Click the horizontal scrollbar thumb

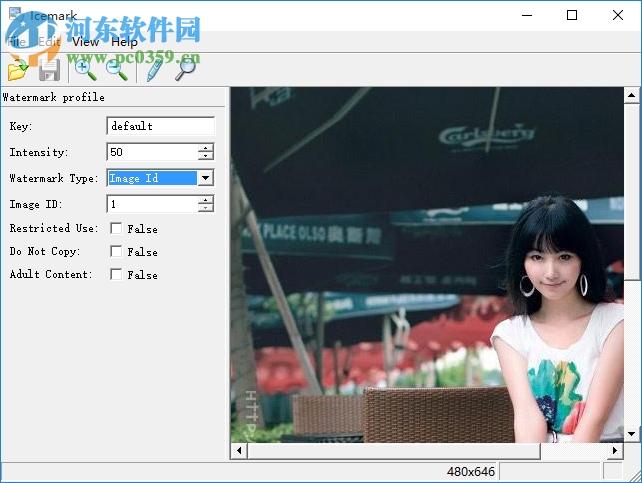(x=394, y=451)
